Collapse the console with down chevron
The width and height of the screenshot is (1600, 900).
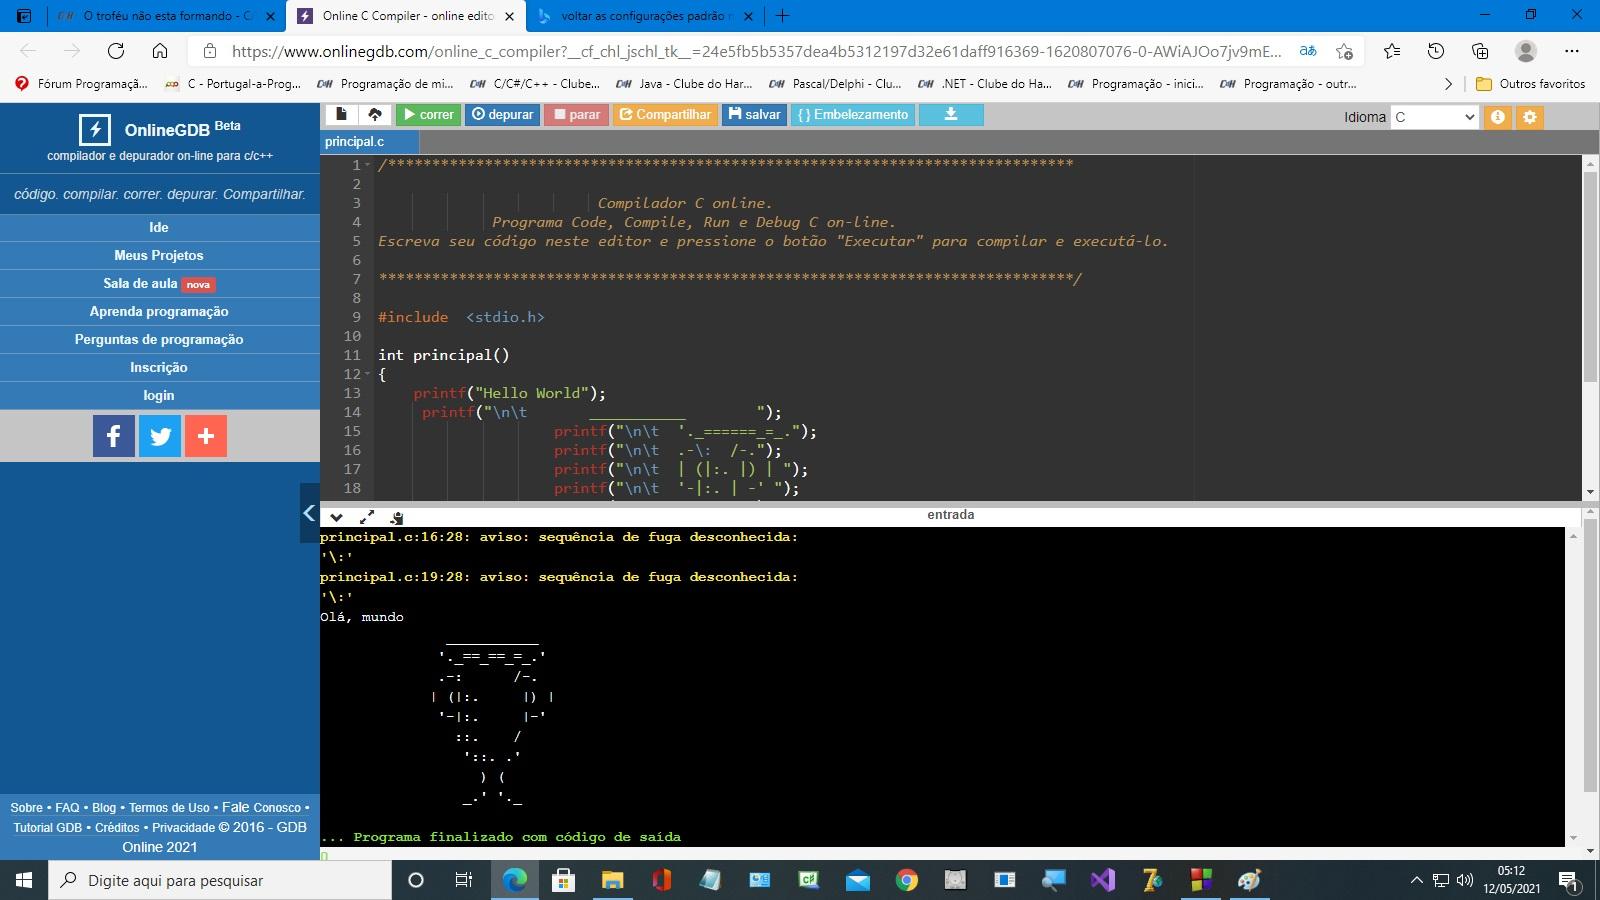click(337, 517)
